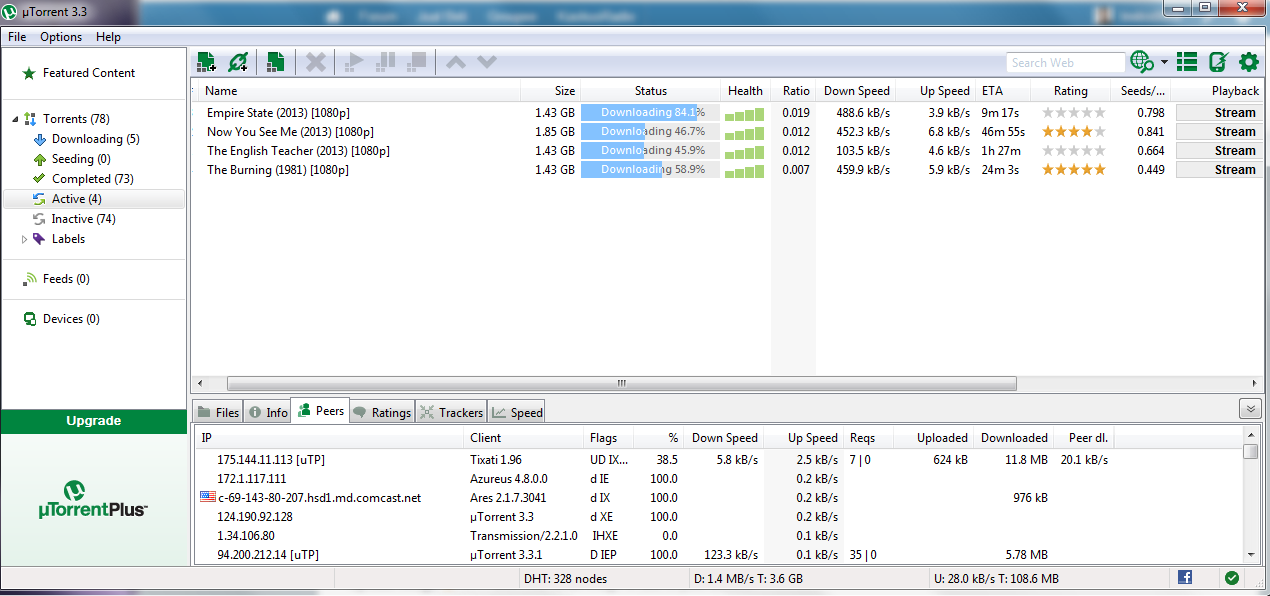Collapse the Torrents tree node
Viewport: 1270px width, 596px height.
pyautogui.click(x=15, y=120)
